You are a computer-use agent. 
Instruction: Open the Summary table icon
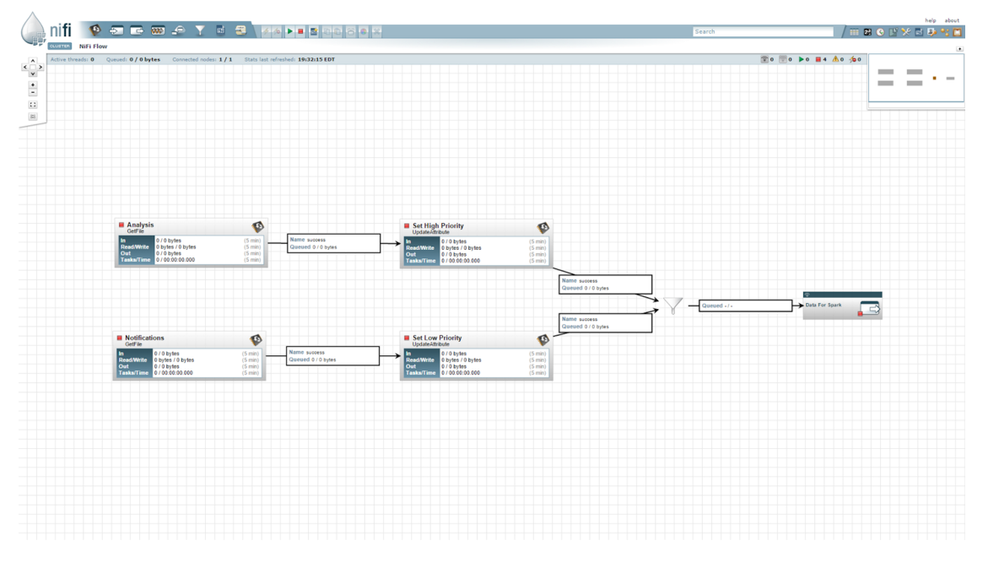point(854,32)
